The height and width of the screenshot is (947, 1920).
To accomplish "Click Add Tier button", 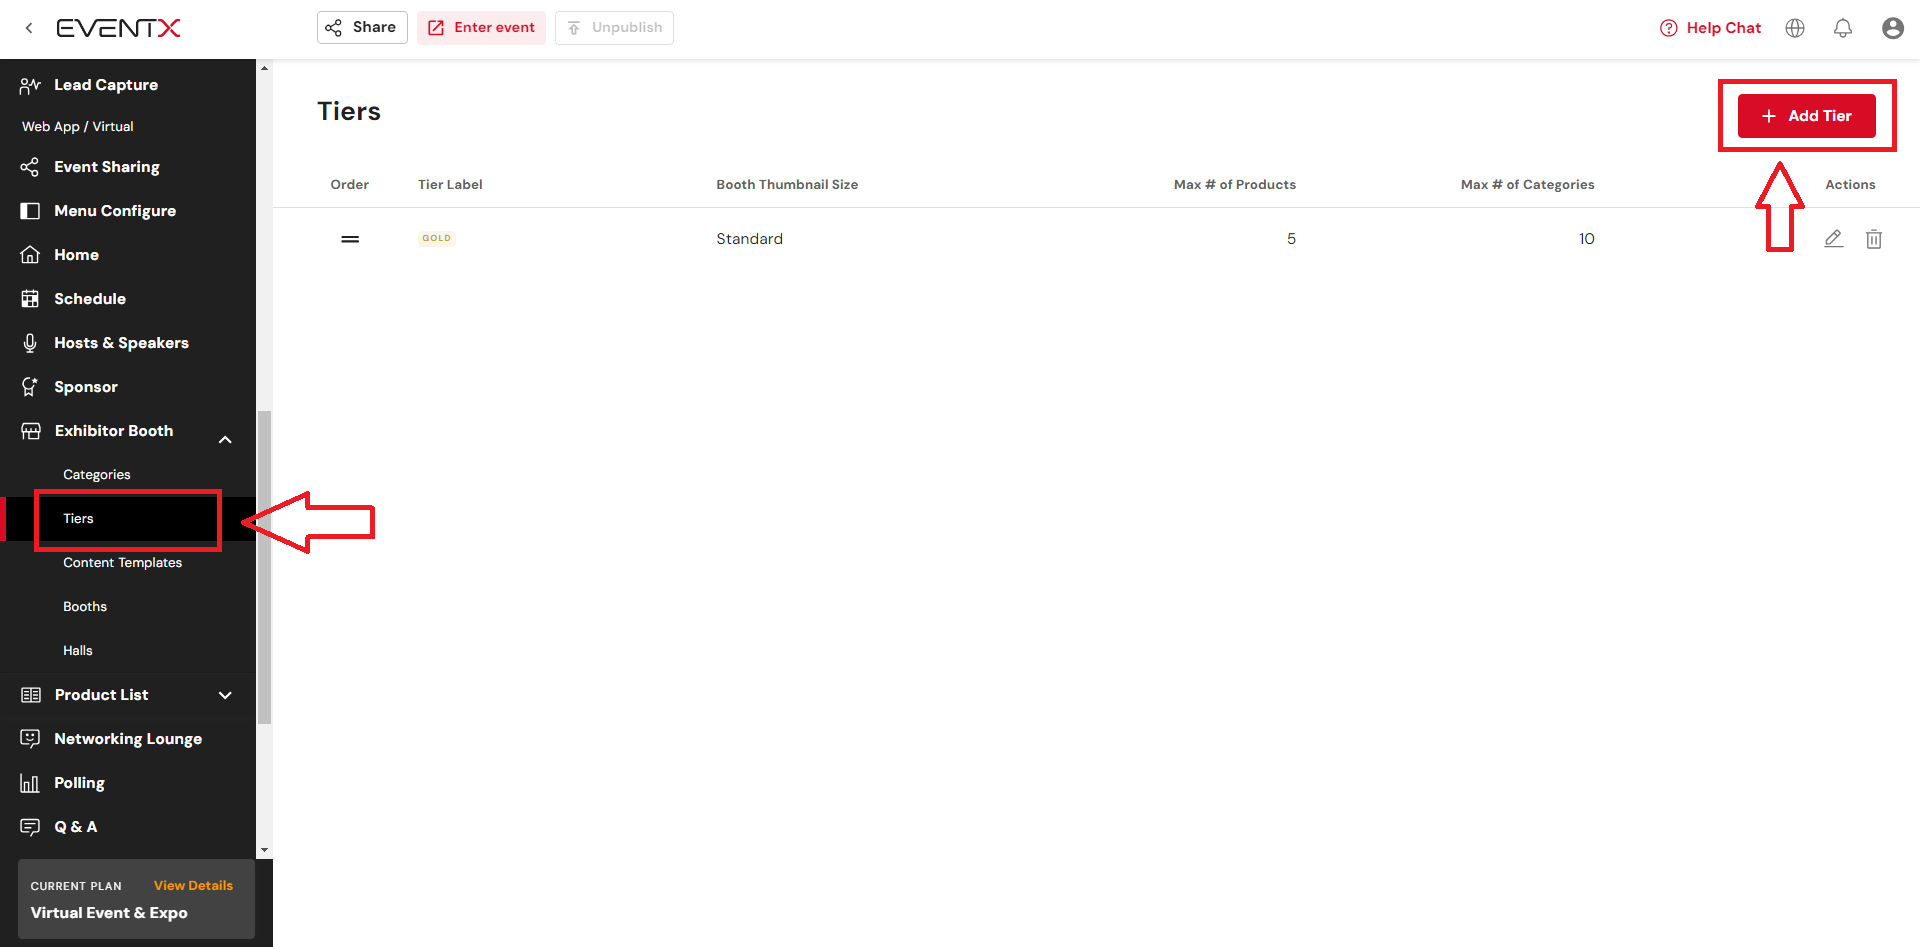I will [1806, 116].
